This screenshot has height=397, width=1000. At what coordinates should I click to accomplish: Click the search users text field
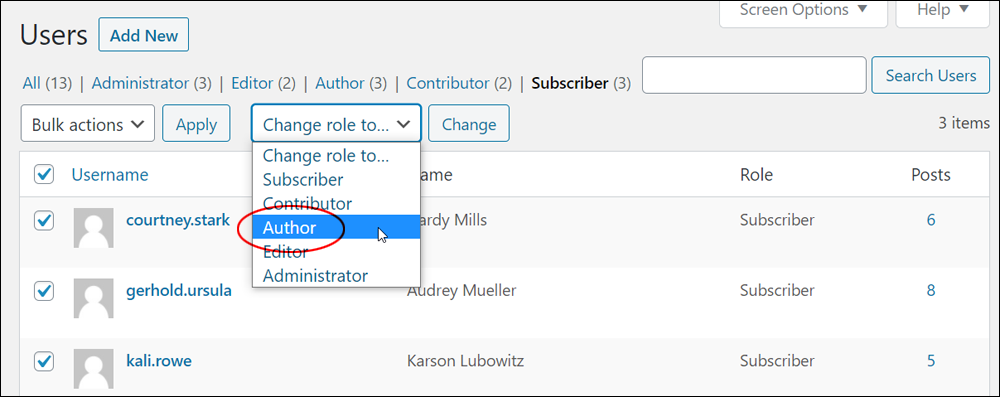754,75
